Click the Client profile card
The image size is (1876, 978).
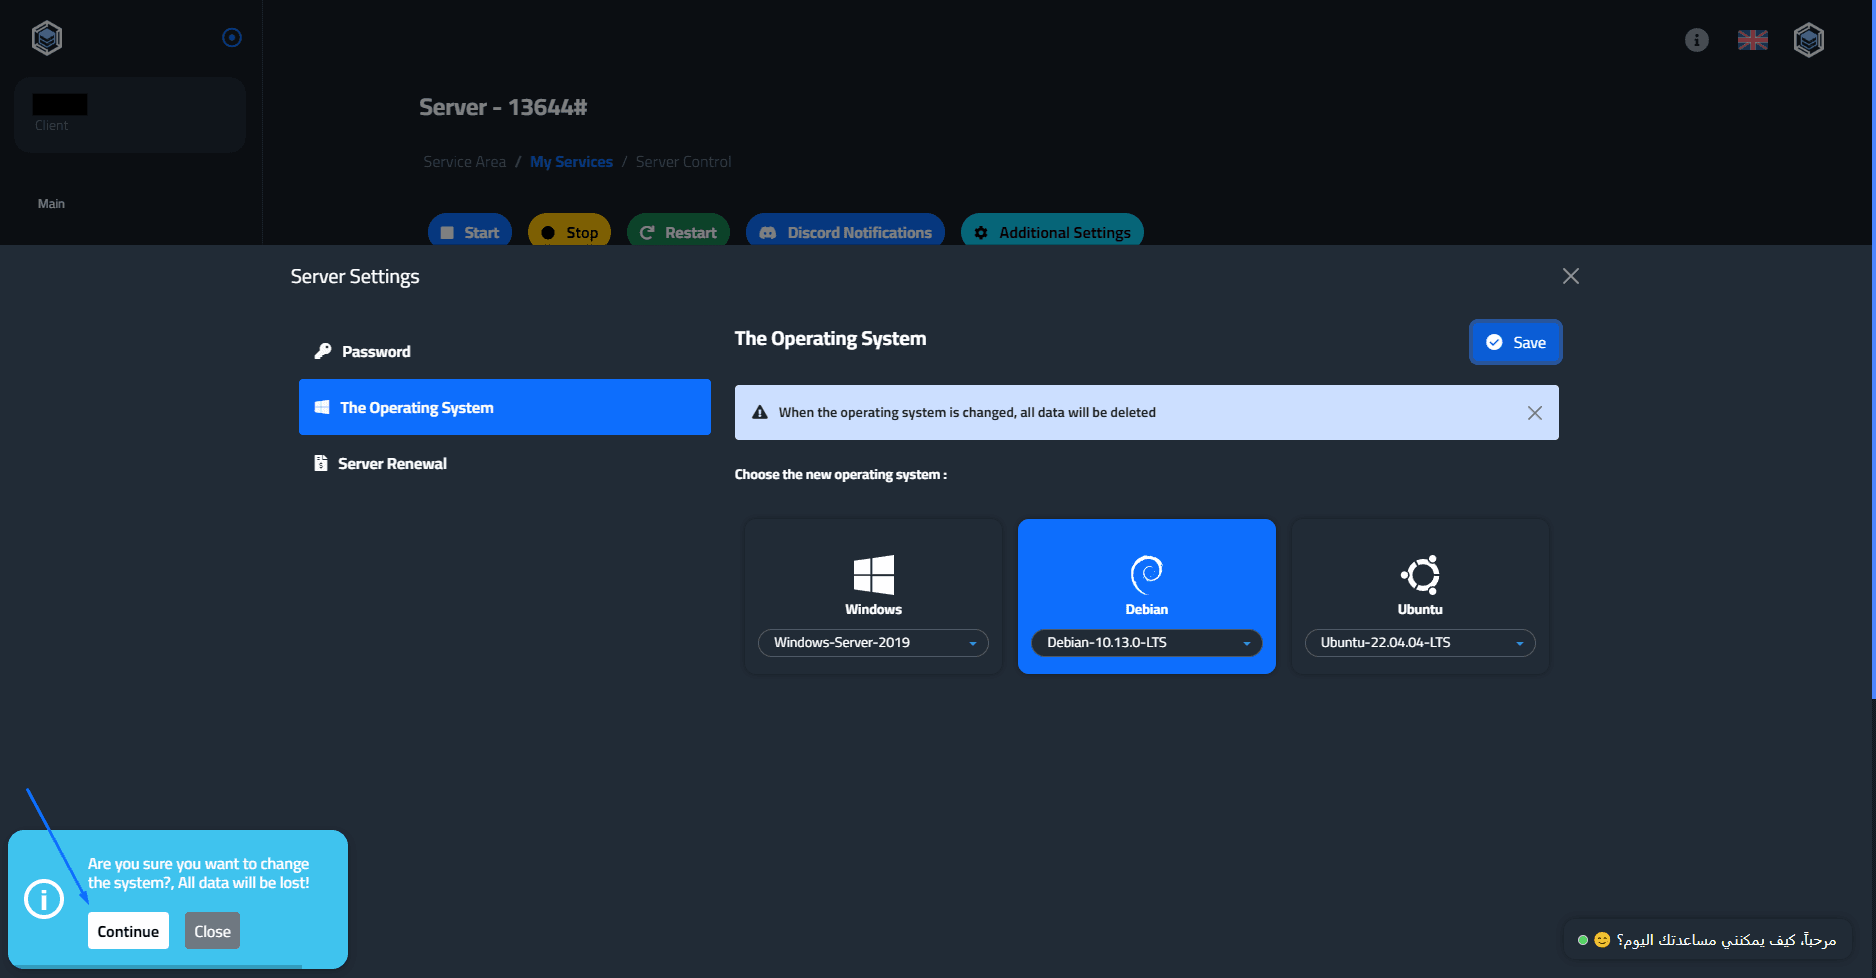130,114
